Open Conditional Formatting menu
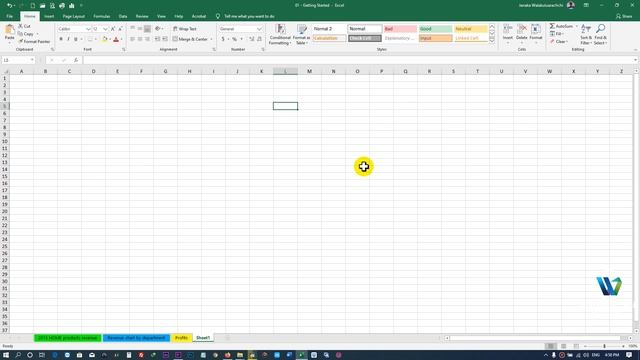 coord(280,34)
